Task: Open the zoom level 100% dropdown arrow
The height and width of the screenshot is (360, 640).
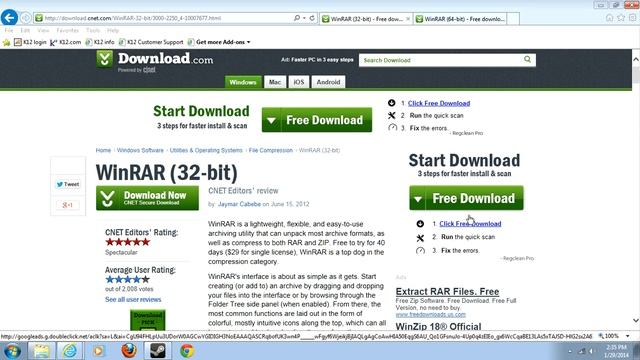Action: pyautogui.click(x=627, y=336)
